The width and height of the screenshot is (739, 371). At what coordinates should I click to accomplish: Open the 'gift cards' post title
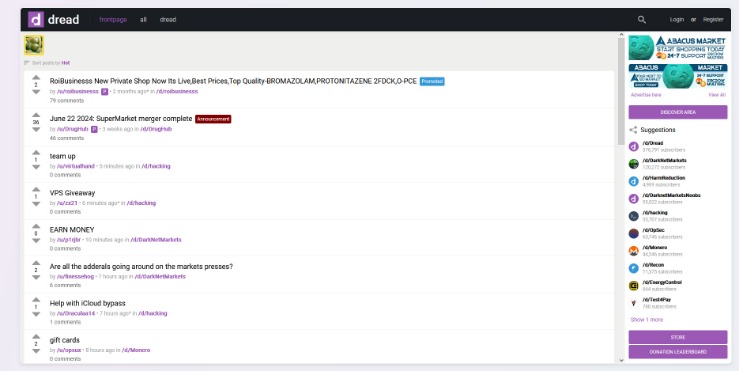coord(65,340)
